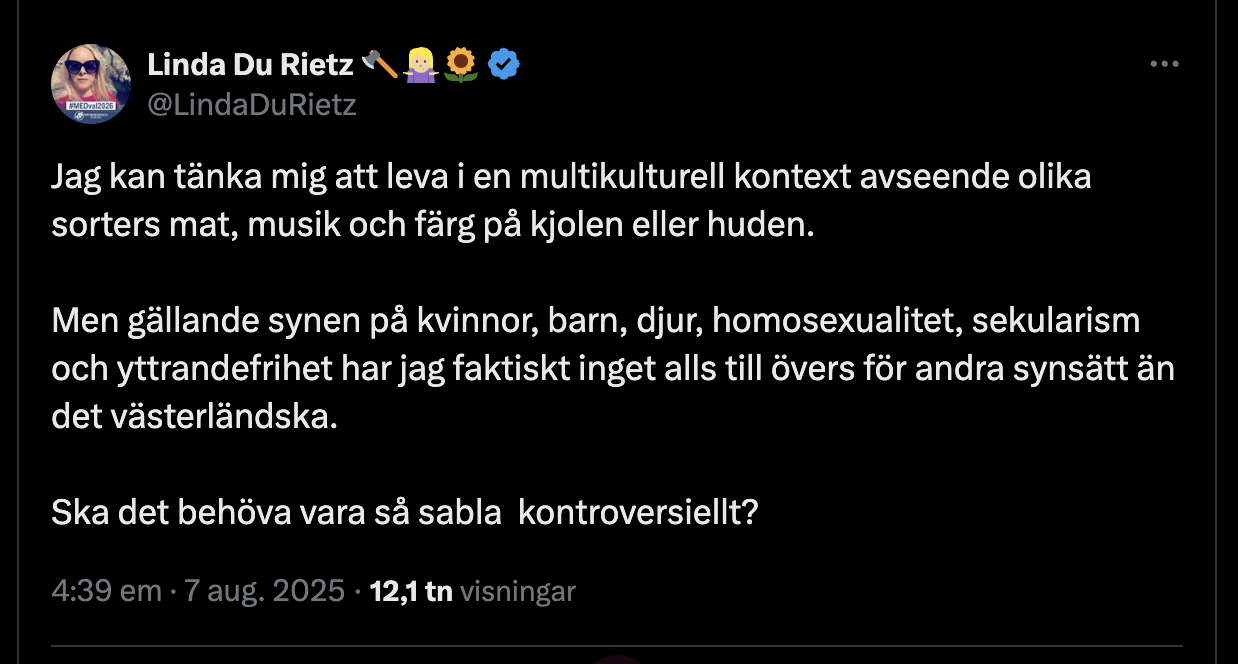Open the three-dot more options menu
The width and height of the screenshot is (1238, 664).
click(1165, 65)
